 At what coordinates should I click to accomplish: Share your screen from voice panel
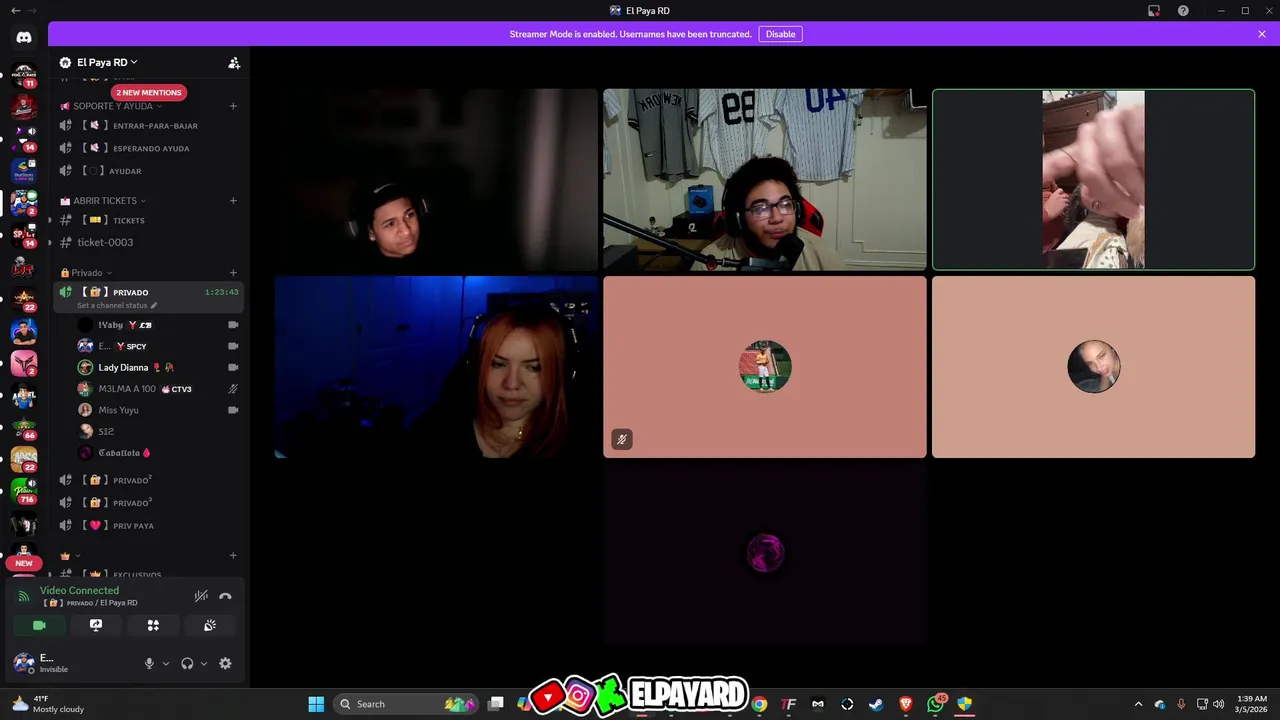[96, 625]
